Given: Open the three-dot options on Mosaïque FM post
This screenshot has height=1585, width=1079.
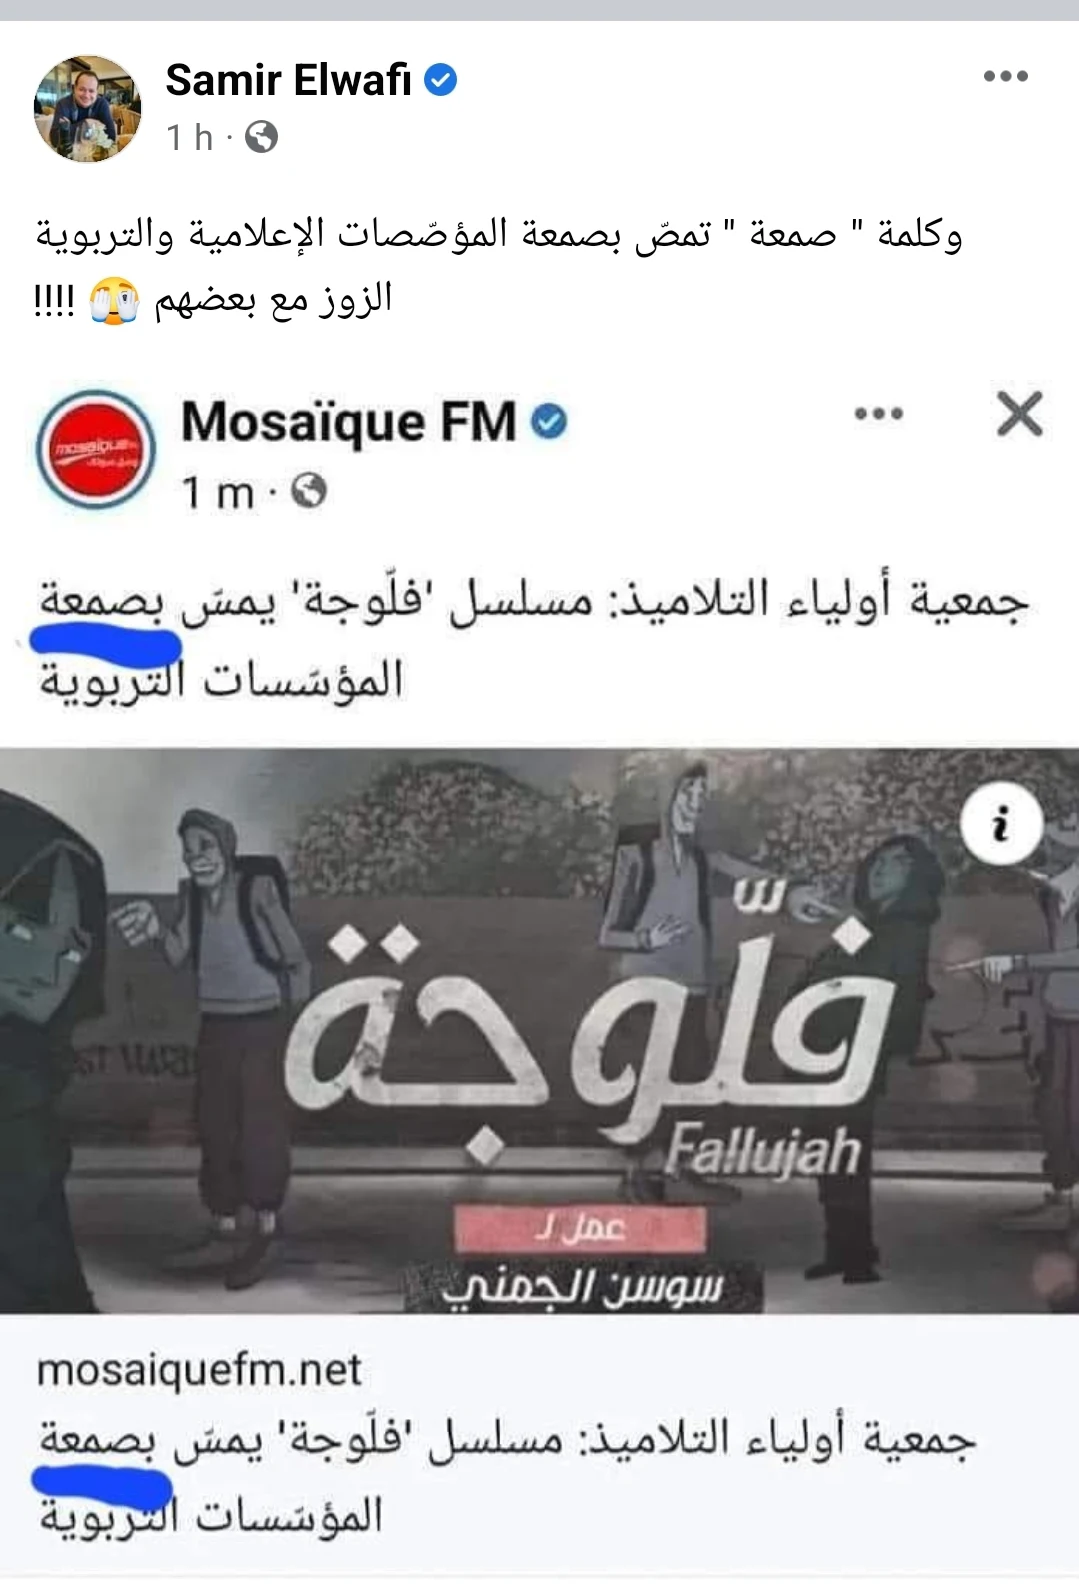Looking at the screenshot, I should point(879,414).
